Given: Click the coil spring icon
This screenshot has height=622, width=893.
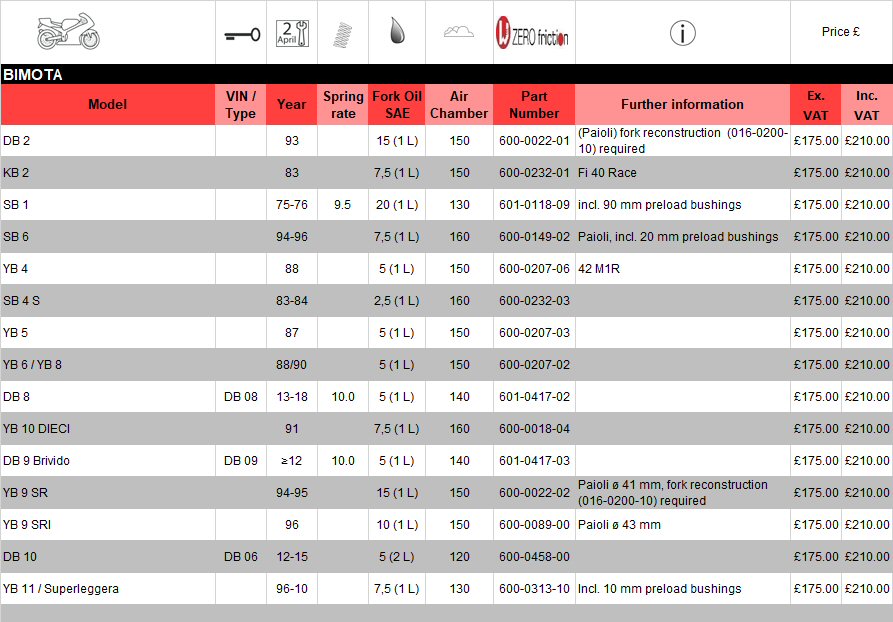Looking at the screenshot, I should 343,33.
